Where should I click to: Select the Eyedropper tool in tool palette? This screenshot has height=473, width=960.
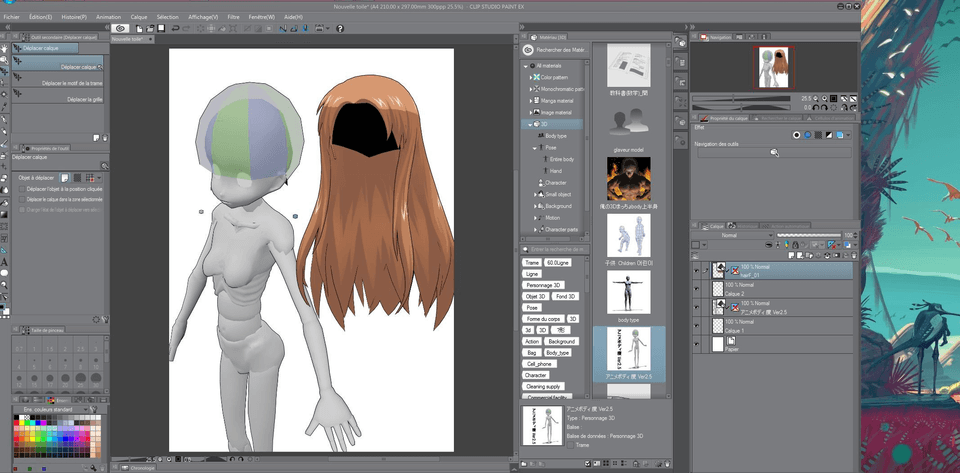4,106
